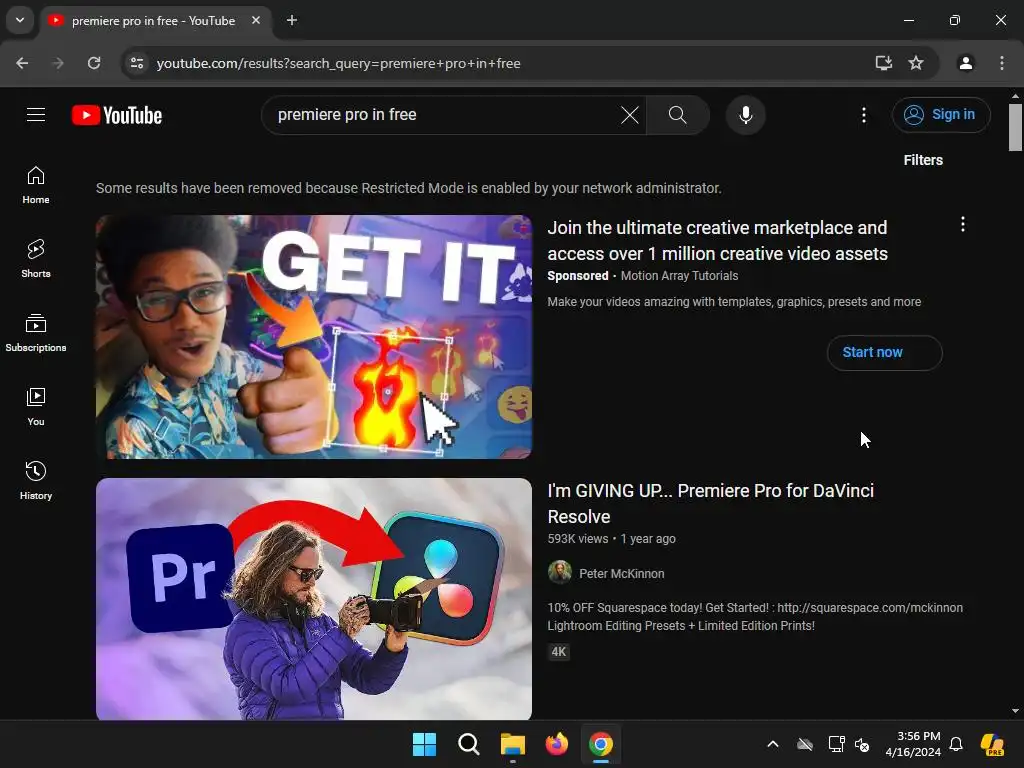Click the GET IT ad thumbnail
Screen dimensions: 1024x768
point(313,336)
